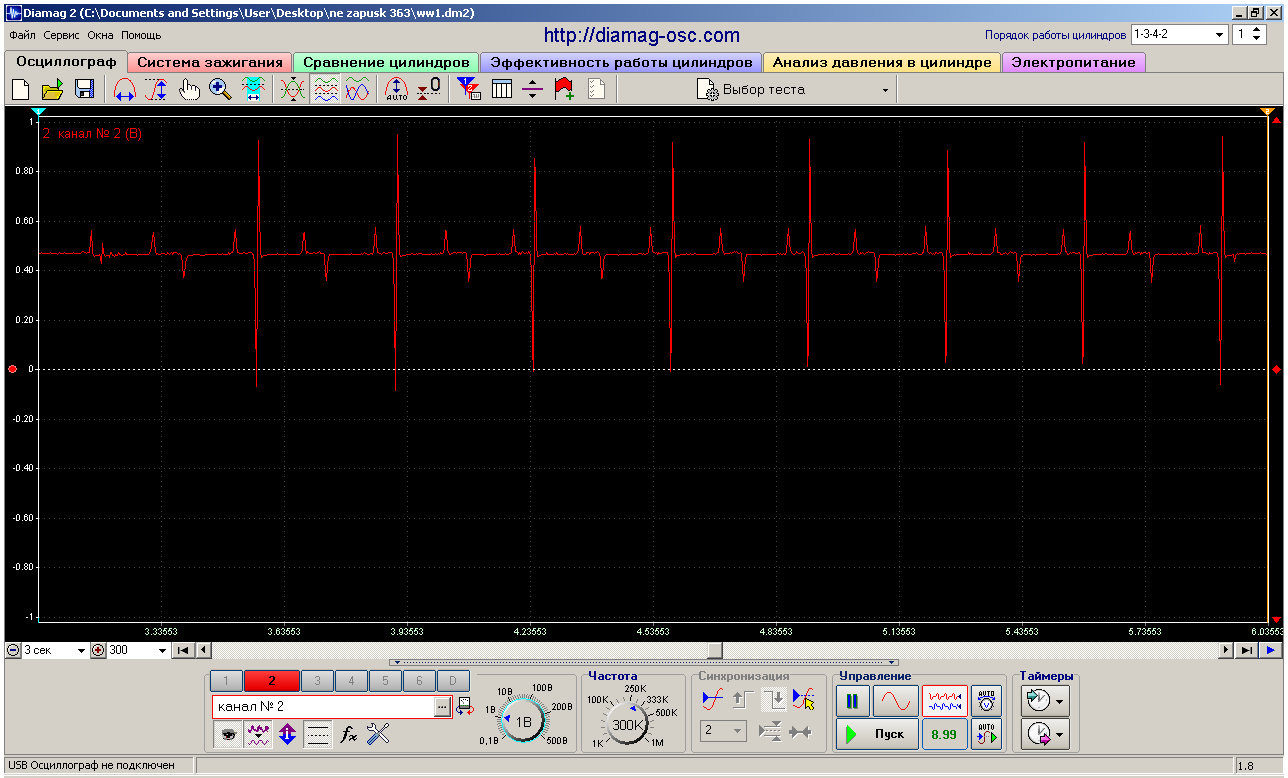1288x778 pixels.
Task: Select horizontal stretch tool with red arc
Action: click(x=125, y=89)
